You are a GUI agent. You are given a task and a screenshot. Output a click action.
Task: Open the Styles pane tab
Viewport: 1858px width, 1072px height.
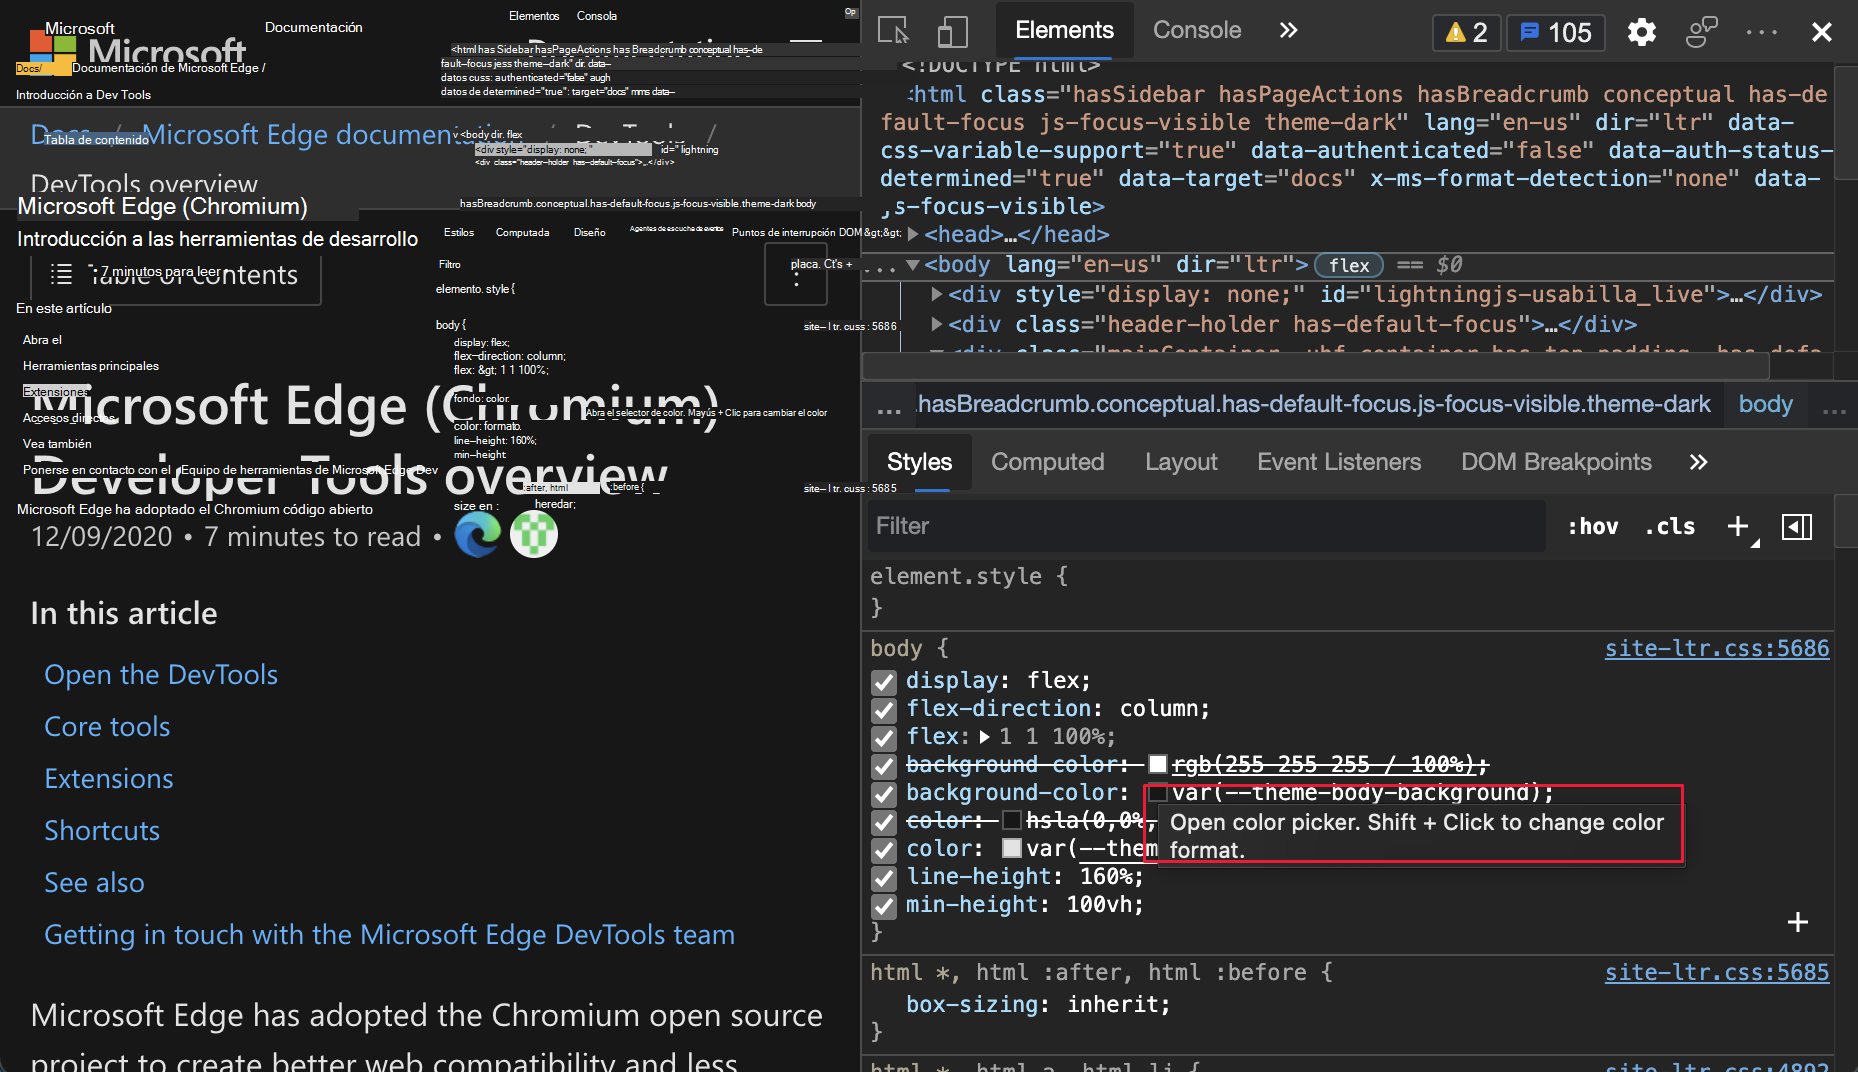click(919, 462)
